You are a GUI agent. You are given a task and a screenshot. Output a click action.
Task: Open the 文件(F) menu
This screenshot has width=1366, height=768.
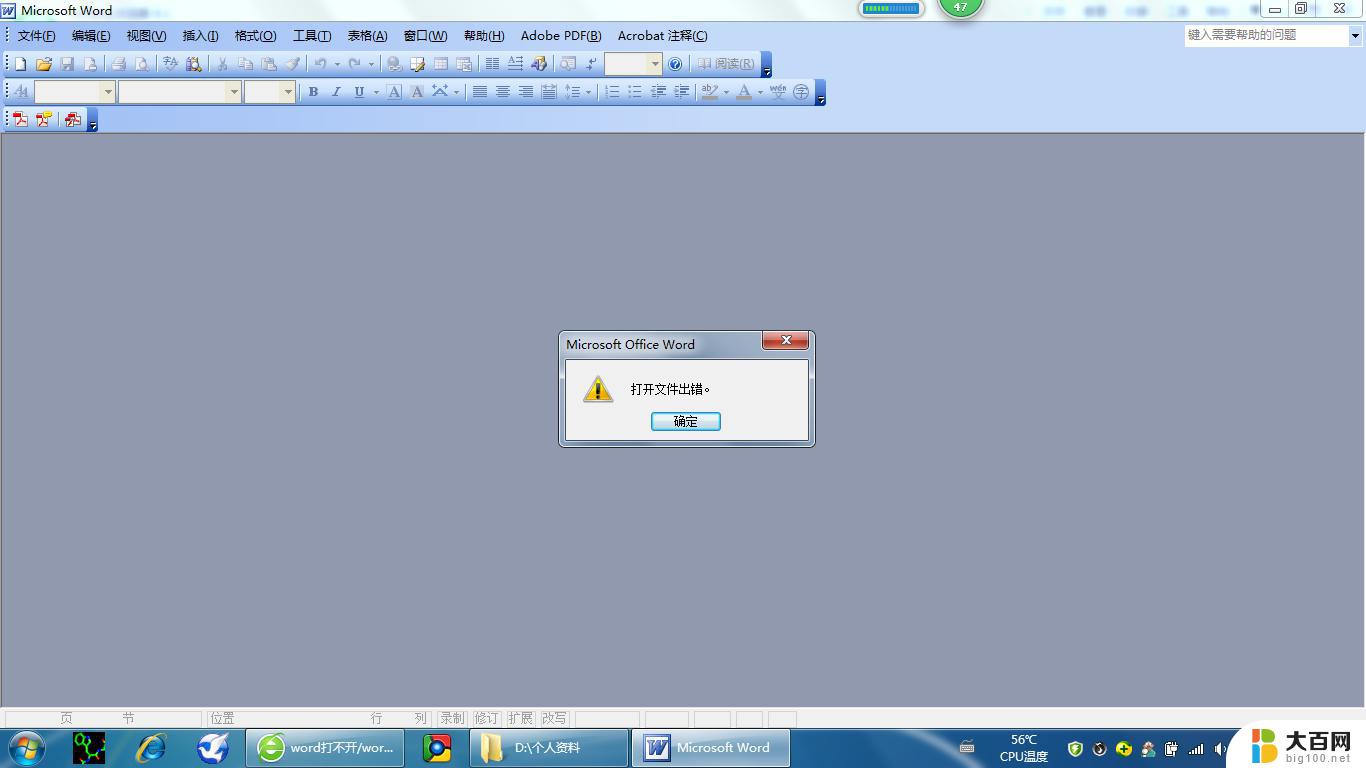(37, 36)
